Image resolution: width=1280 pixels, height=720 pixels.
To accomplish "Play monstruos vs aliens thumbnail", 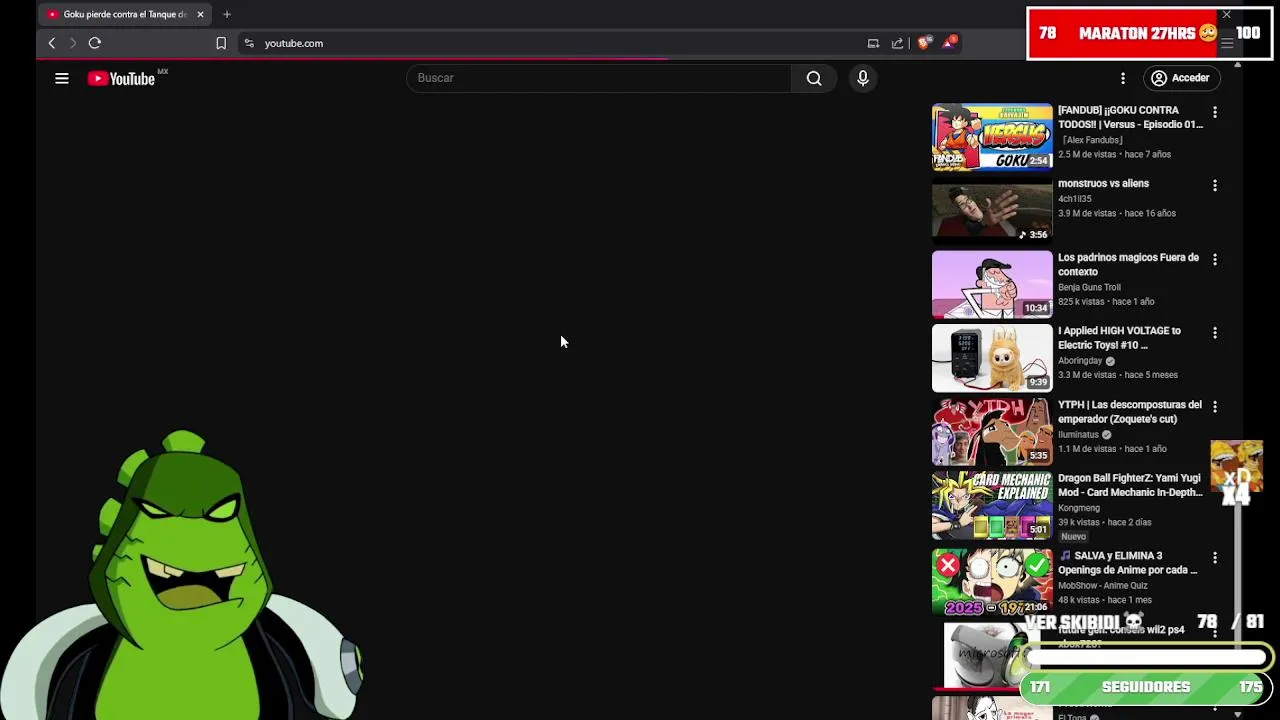I will [992, 210].
